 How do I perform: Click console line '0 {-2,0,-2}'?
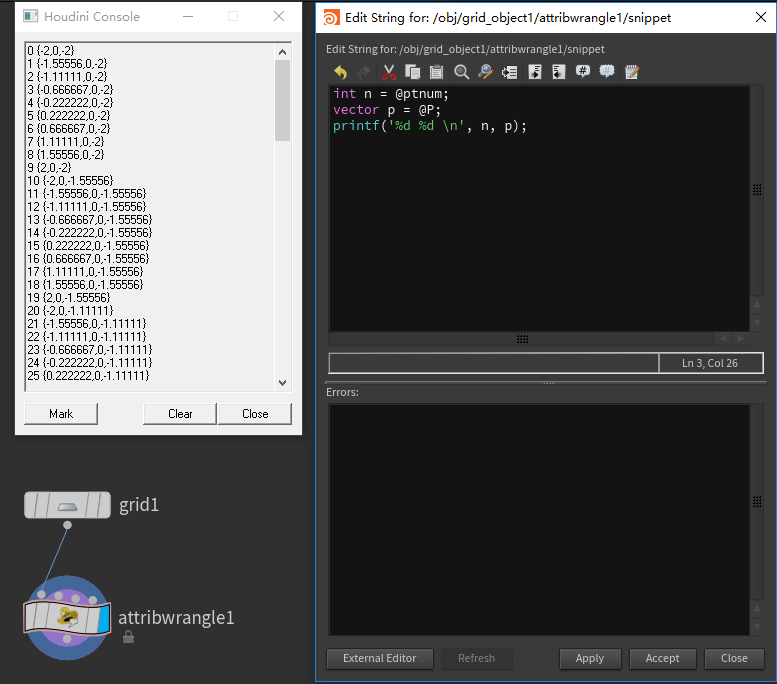tap(51, 51)
